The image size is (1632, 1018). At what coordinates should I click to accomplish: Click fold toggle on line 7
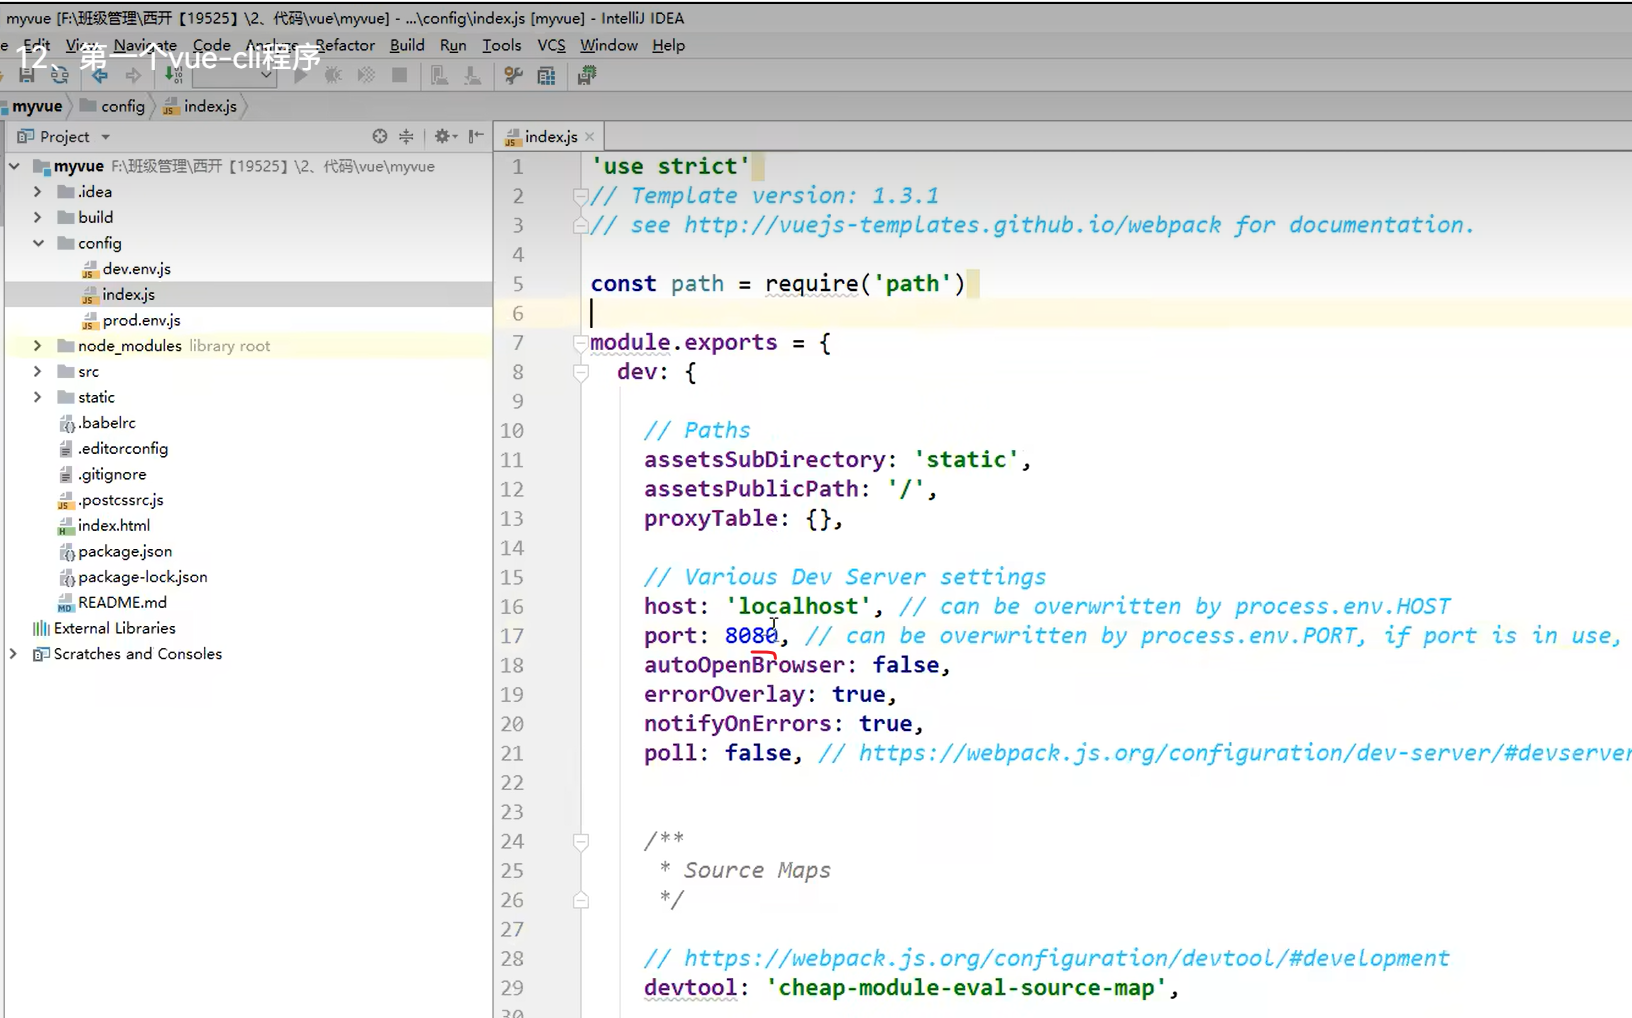pyautogui.click(x=580, y=343)
